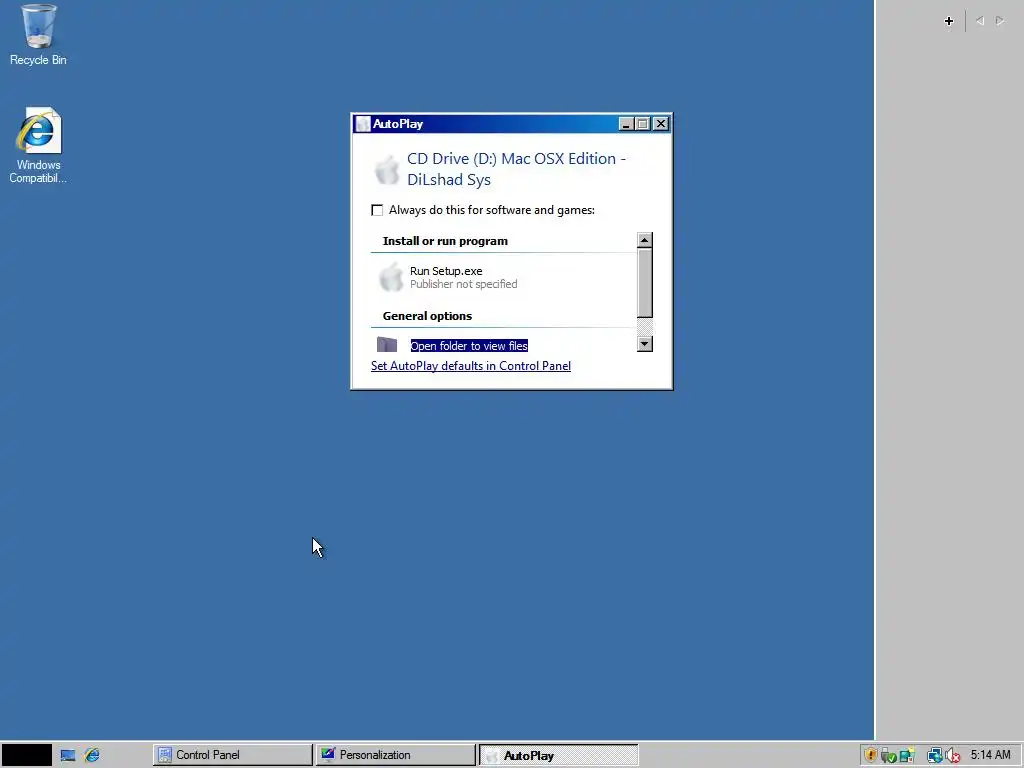Open Set AutoPlay defaults in Control Panel link
Image resolution: width=1024 pixels, height=768 pixels.
[471, 366]
